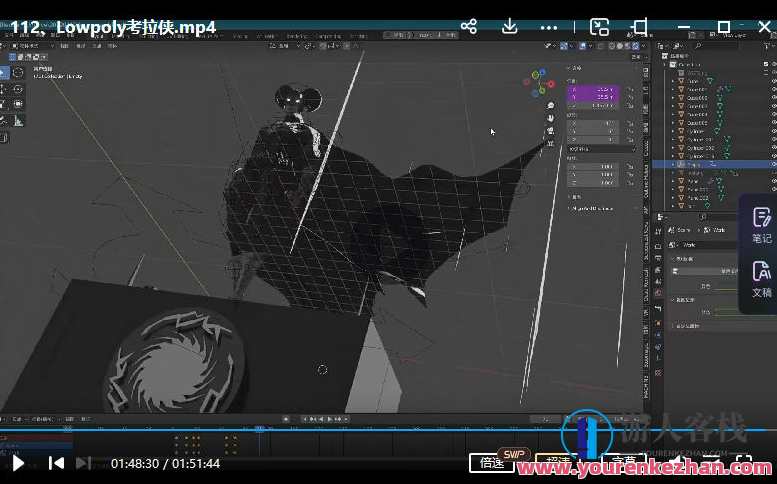Screen dimensions: 777x484
Task: Toggle the viewport gizmo display
Action: point(564,46)
